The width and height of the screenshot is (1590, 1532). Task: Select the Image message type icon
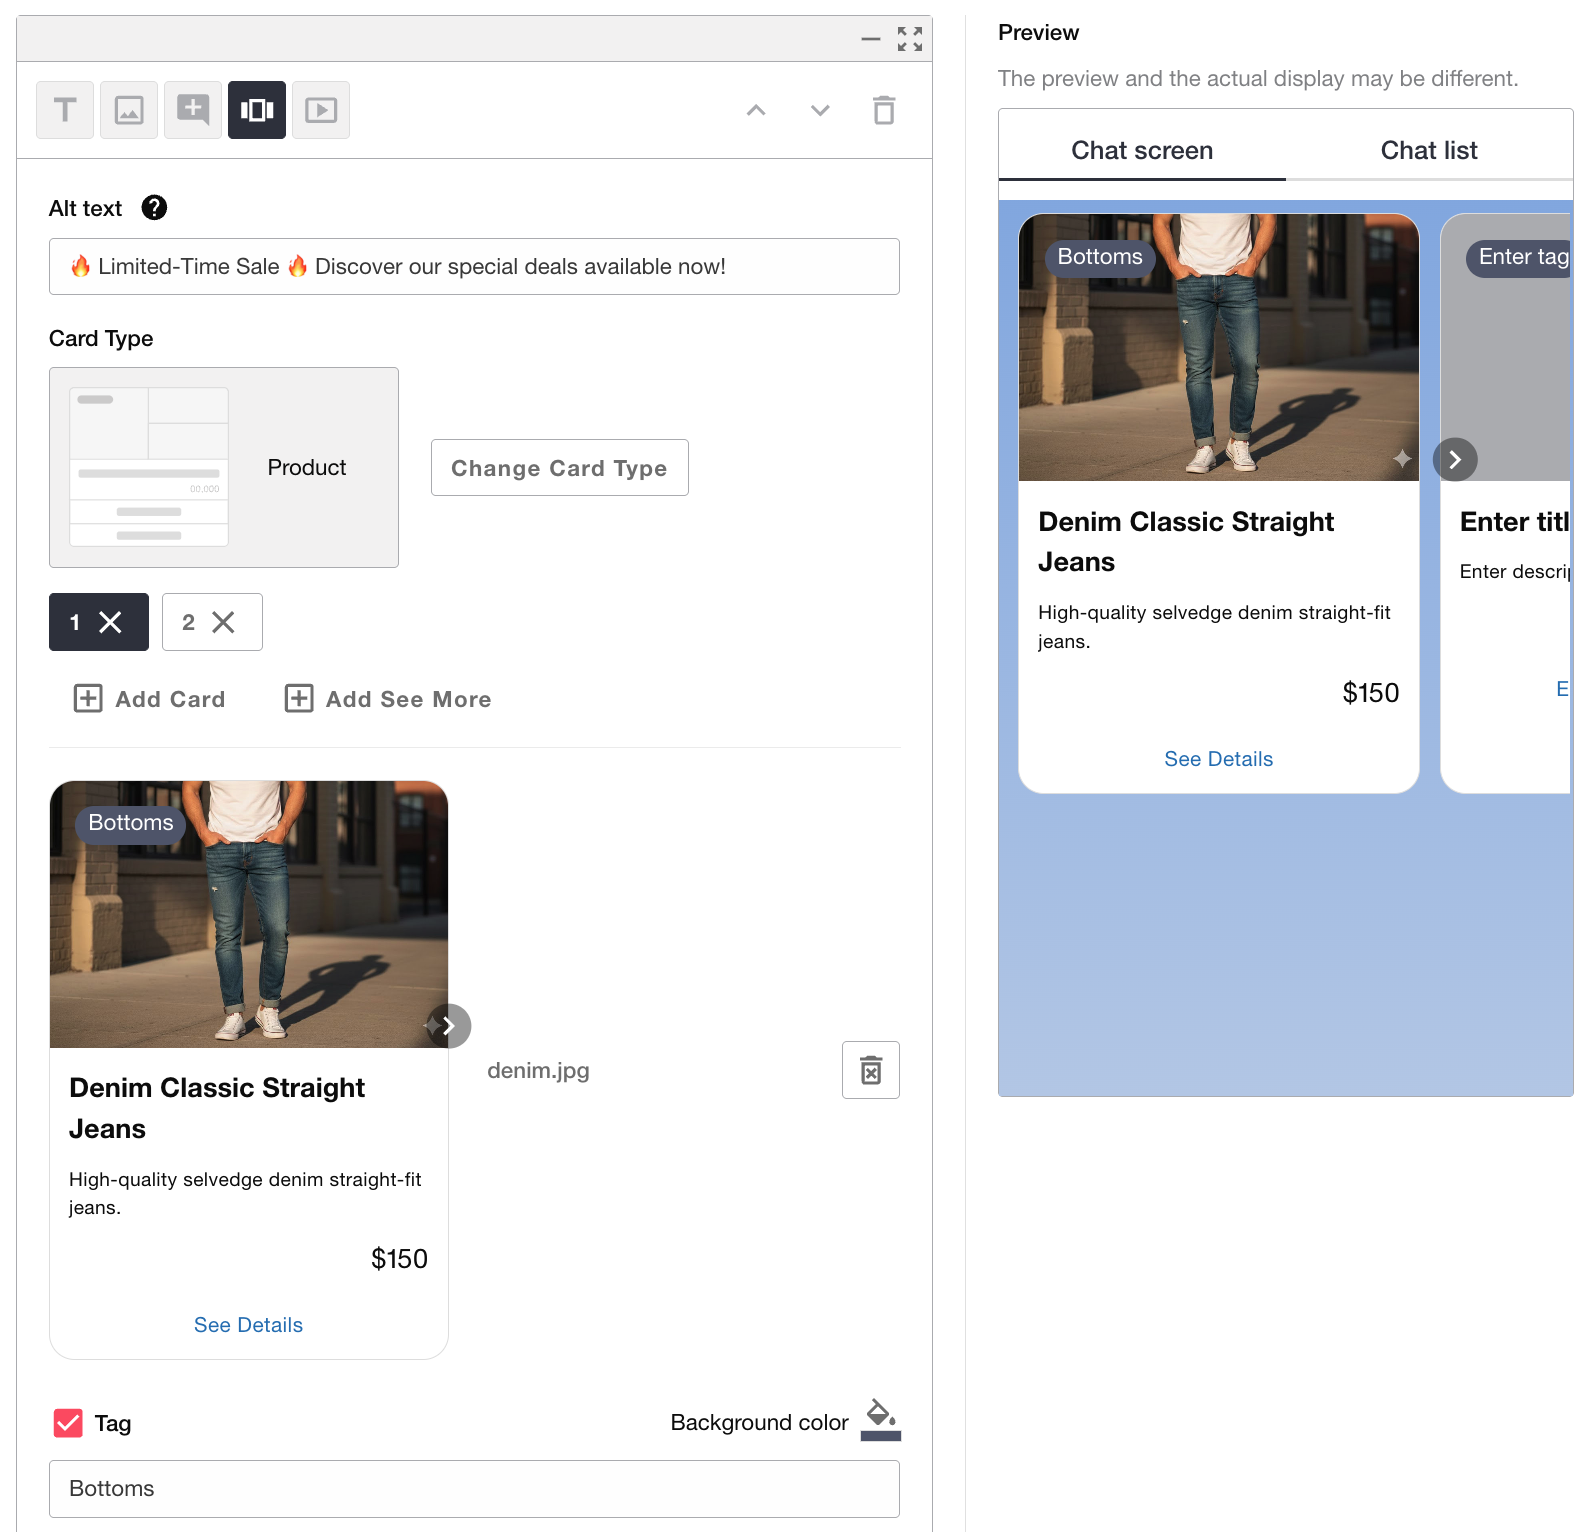coord(129,110)
